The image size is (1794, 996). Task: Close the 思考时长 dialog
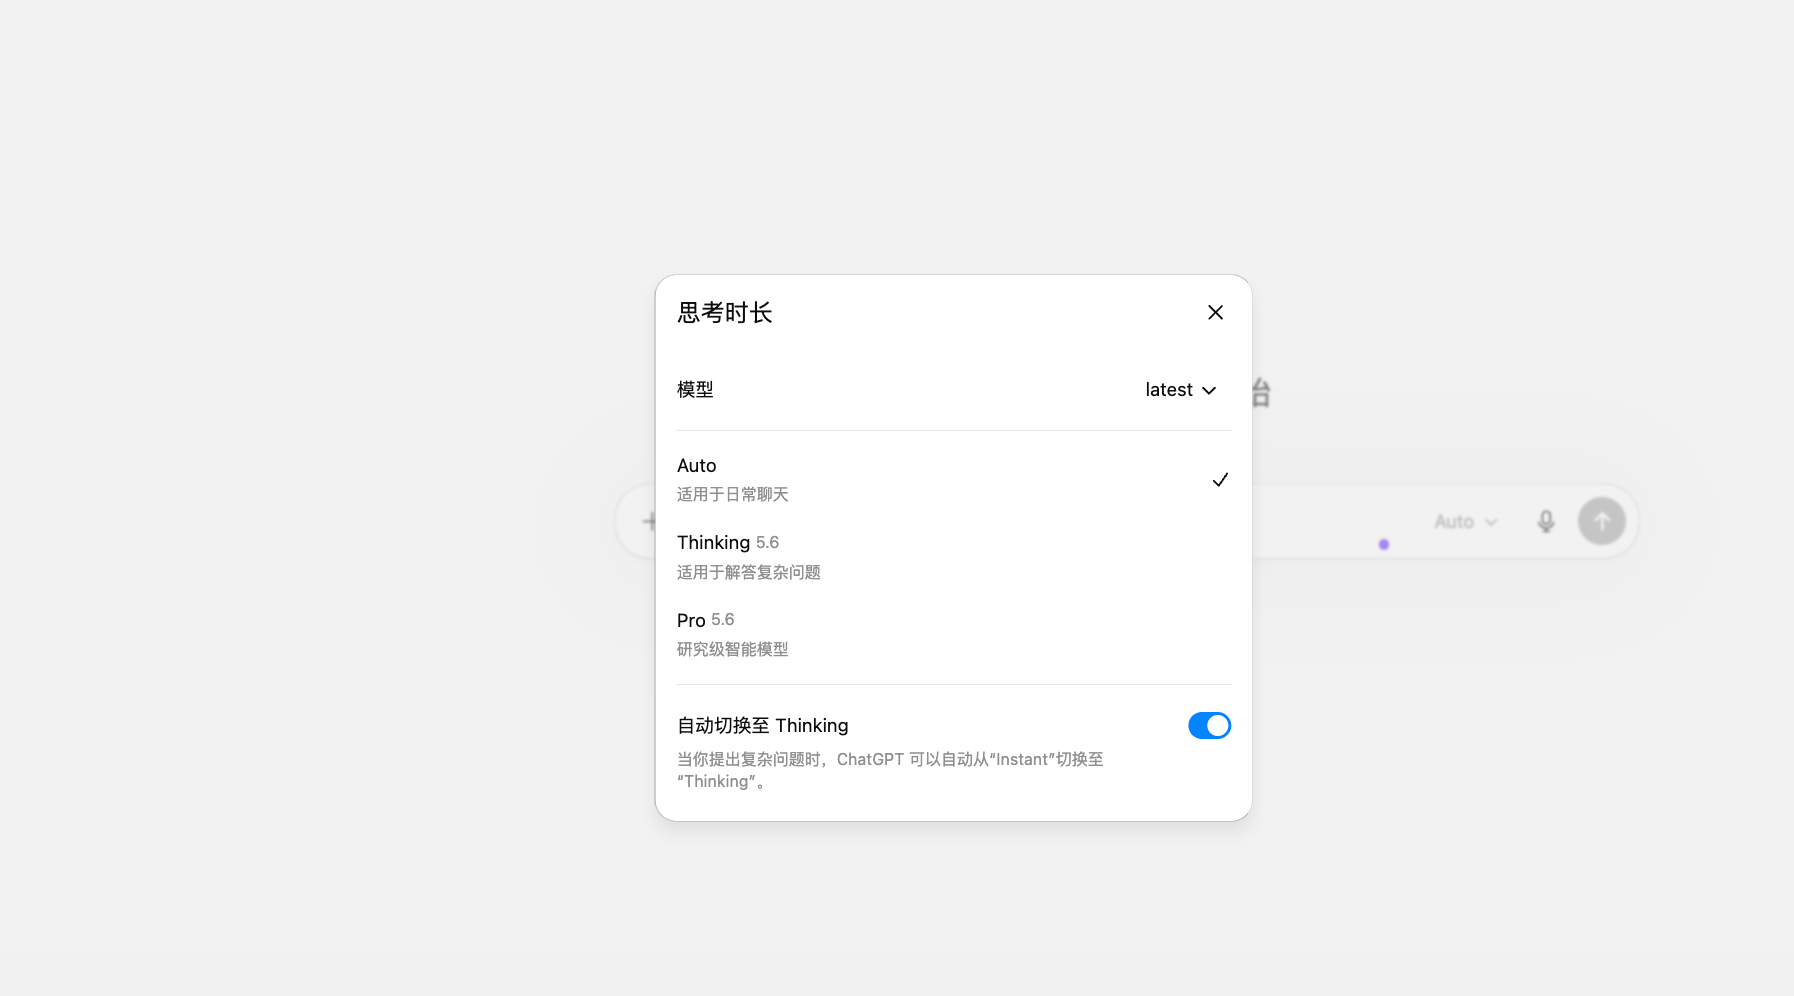(x=1215, y=313)
